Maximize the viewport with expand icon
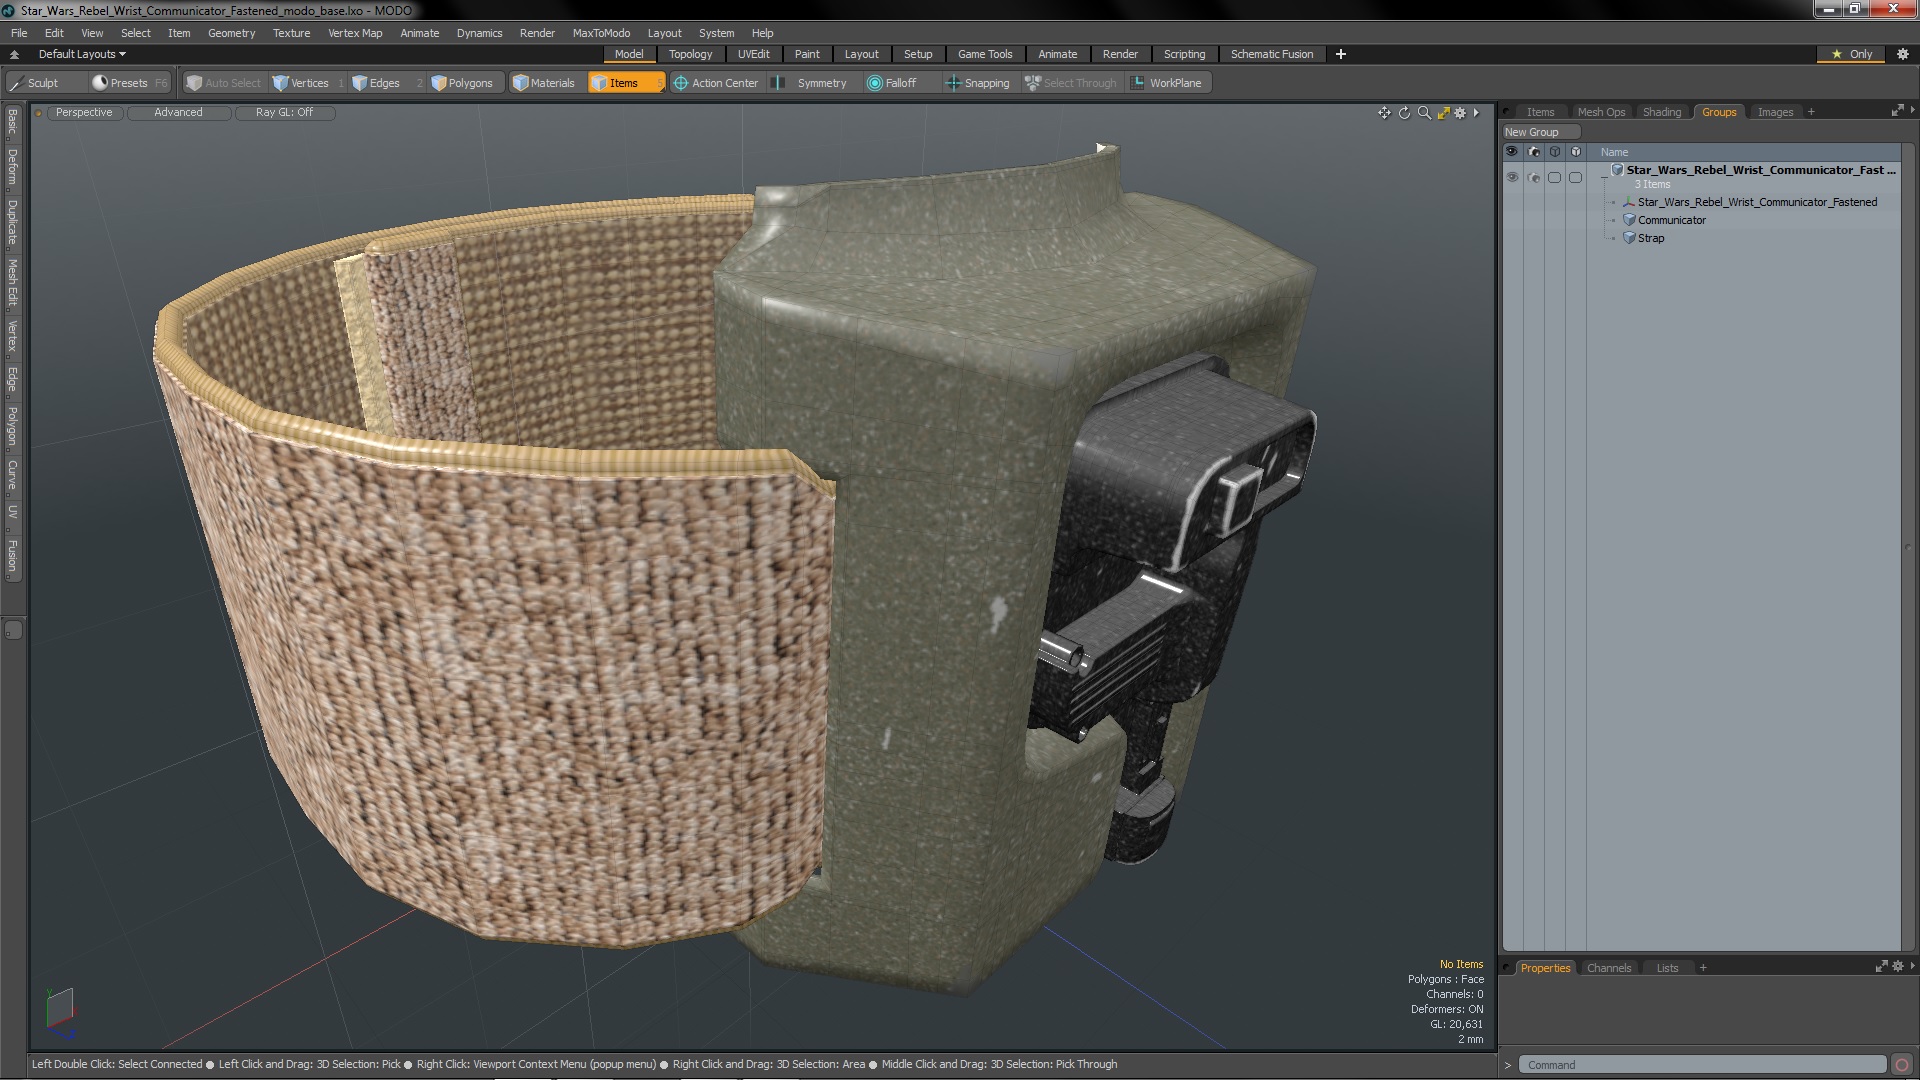Screen dimensions: 1920x1080 (x=1443, y=113)
